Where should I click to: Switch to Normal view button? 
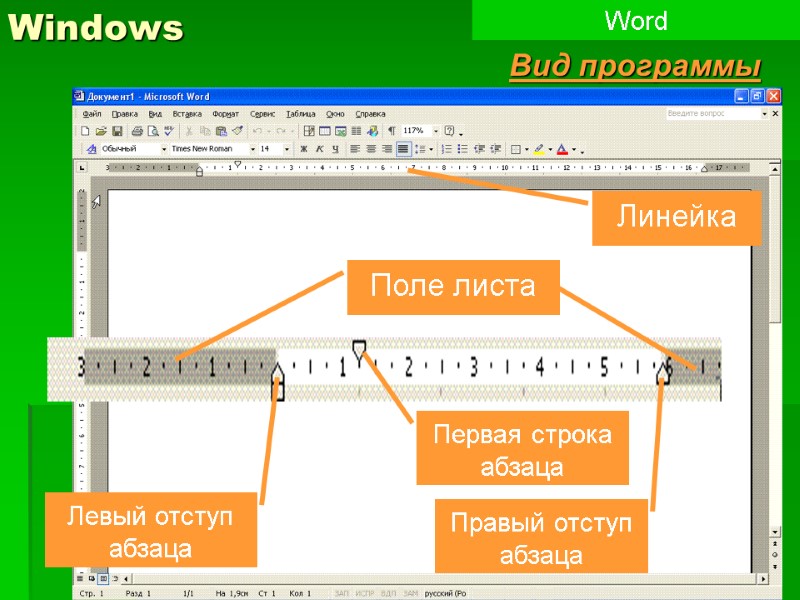point(80,579)
